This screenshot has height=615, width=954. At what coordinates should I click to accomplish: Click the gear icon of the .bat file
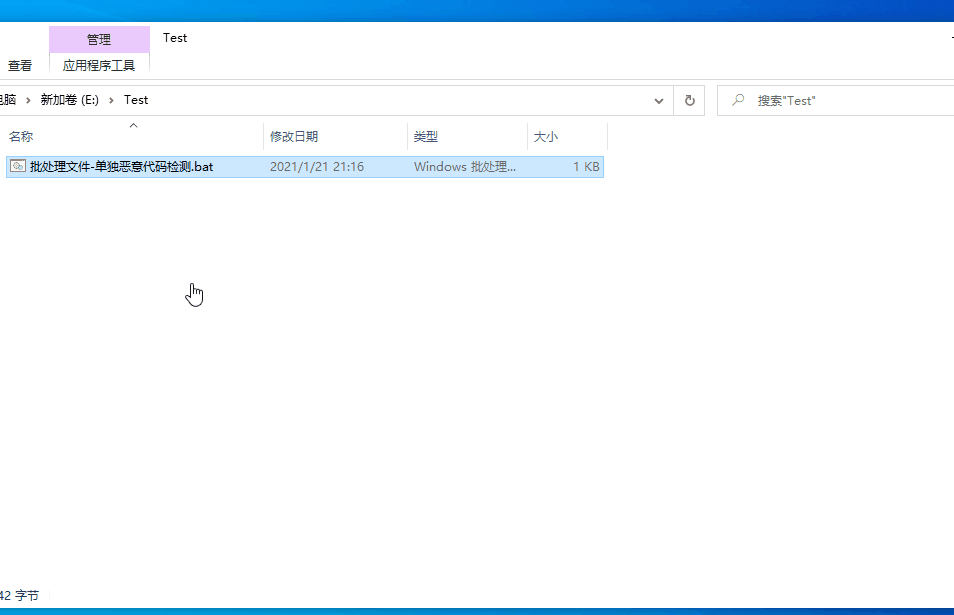click(x=17, y=166)
